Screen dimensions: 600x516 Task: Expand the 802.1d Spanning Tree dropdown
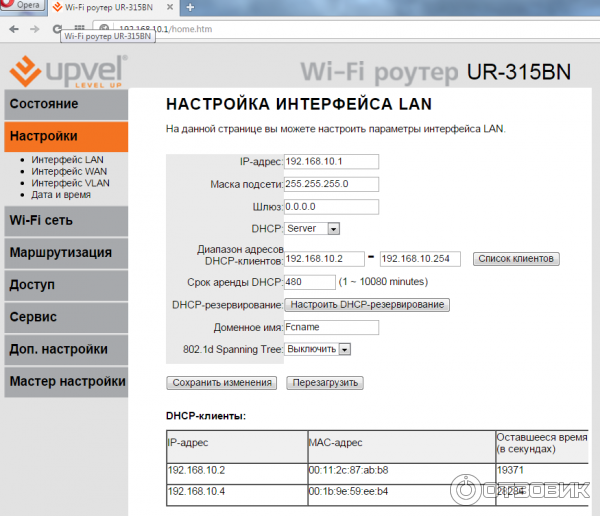coord(318,349)
